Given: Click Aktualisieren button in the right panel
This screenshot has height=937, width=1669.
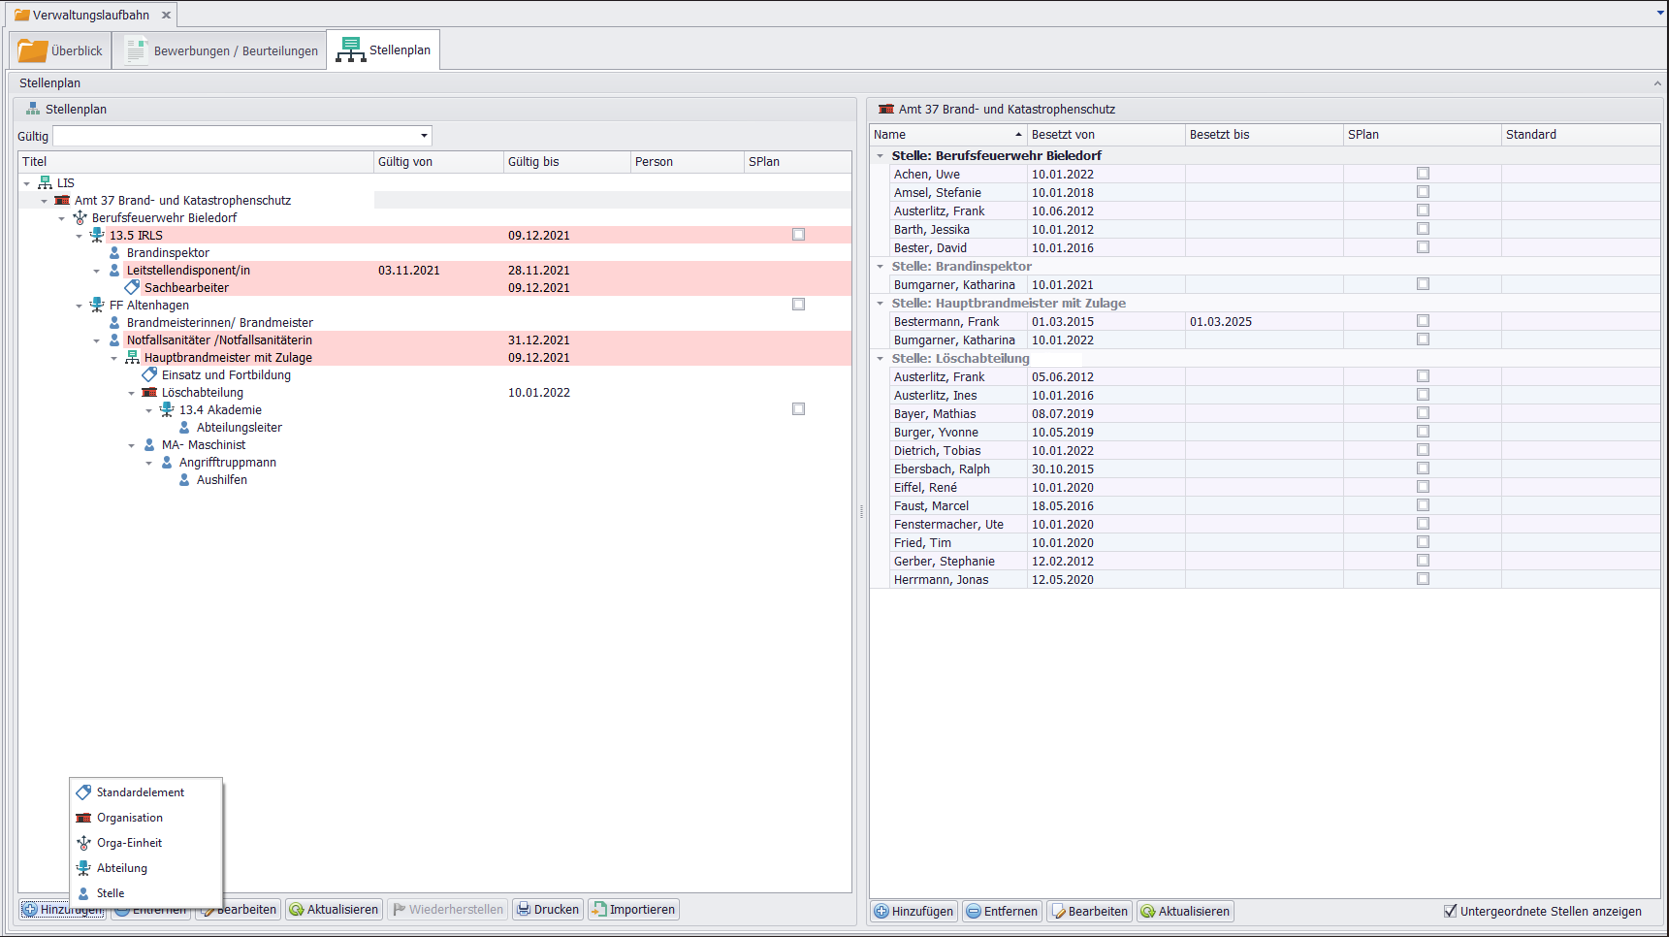Looking at the screenshot, I should tap(1185, 911).
